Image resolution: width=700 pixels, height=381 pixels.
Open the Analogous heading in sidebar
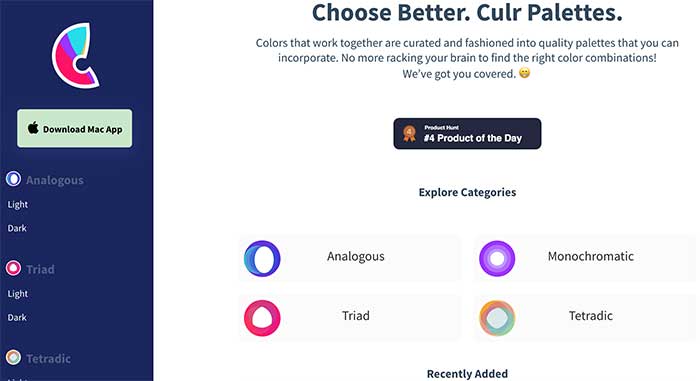54,180
